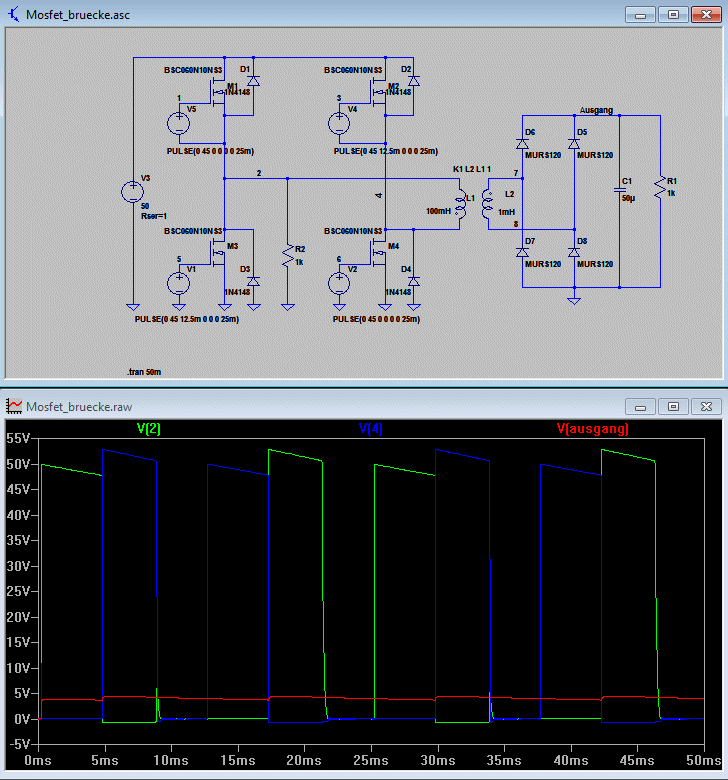Close the Mosfet_bruecke.asc schematic window

706,15
